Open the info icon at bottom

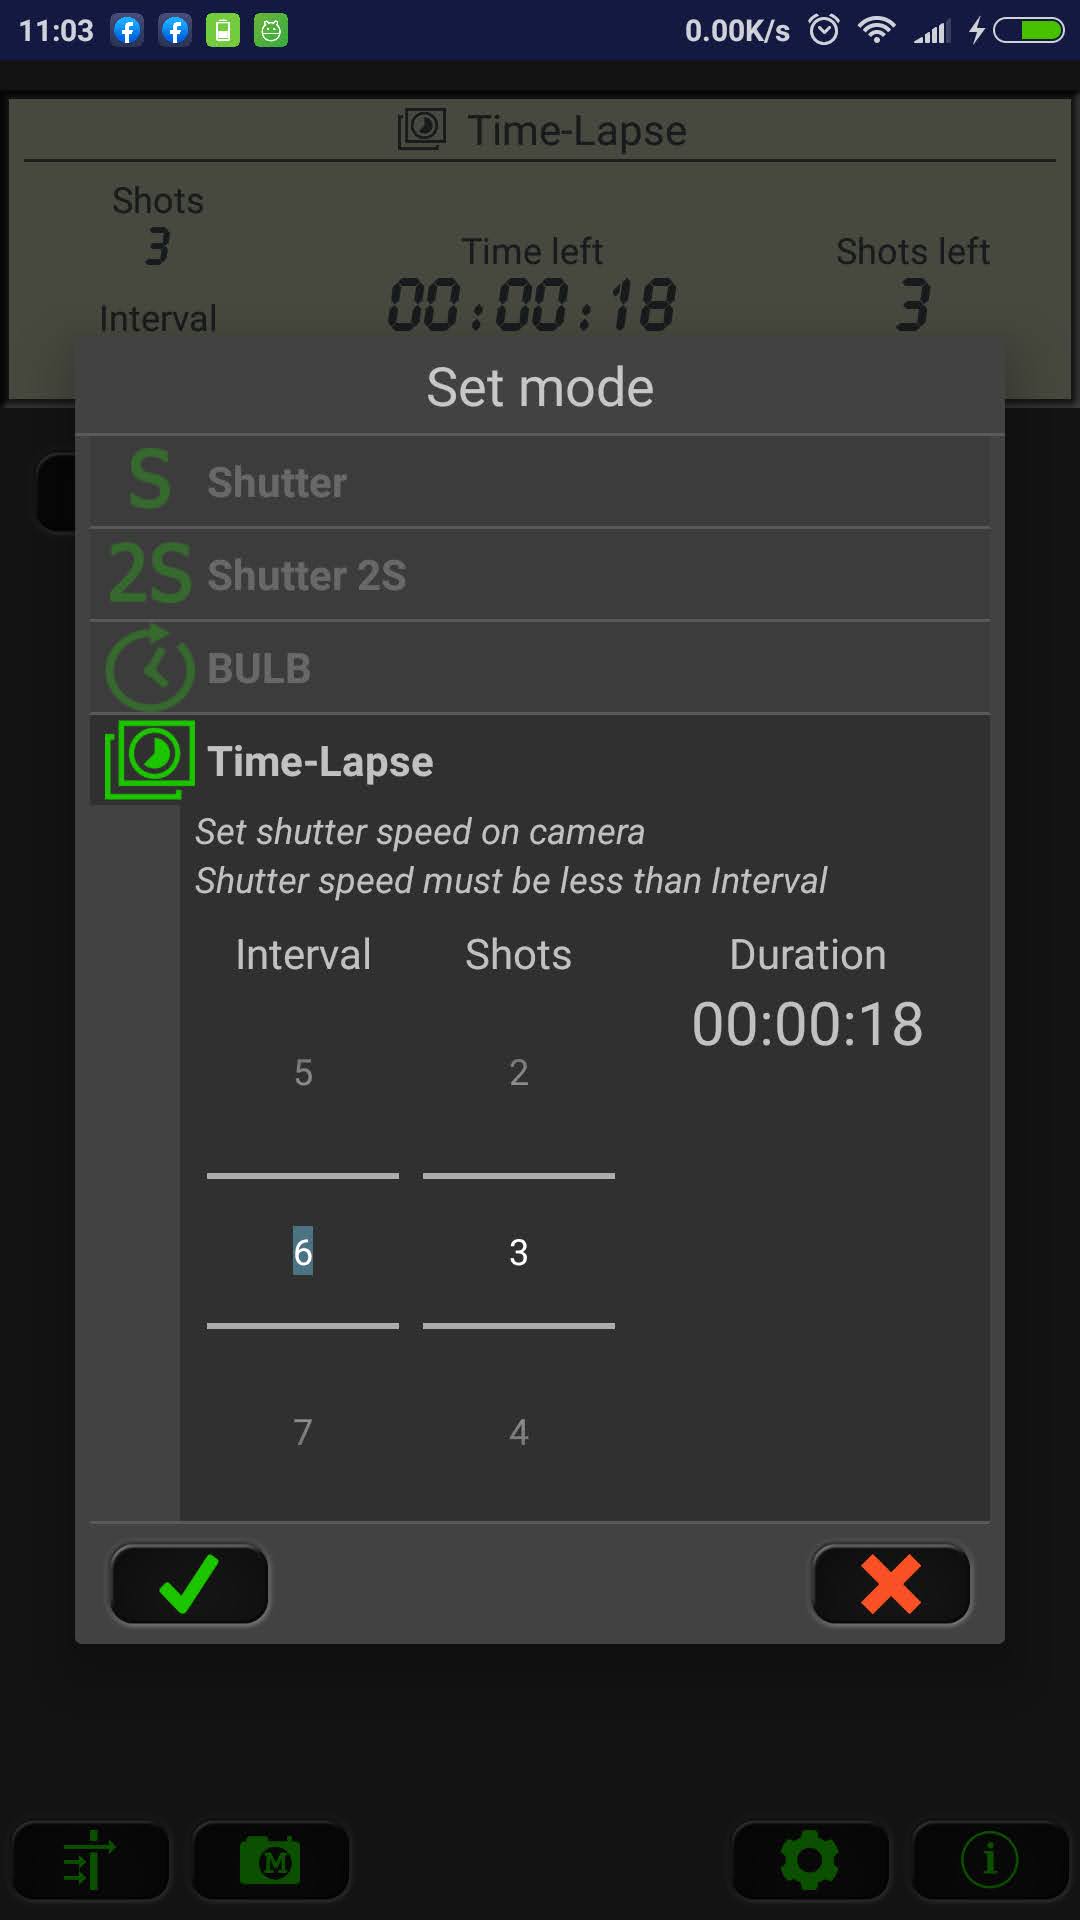pos(990,1861)
